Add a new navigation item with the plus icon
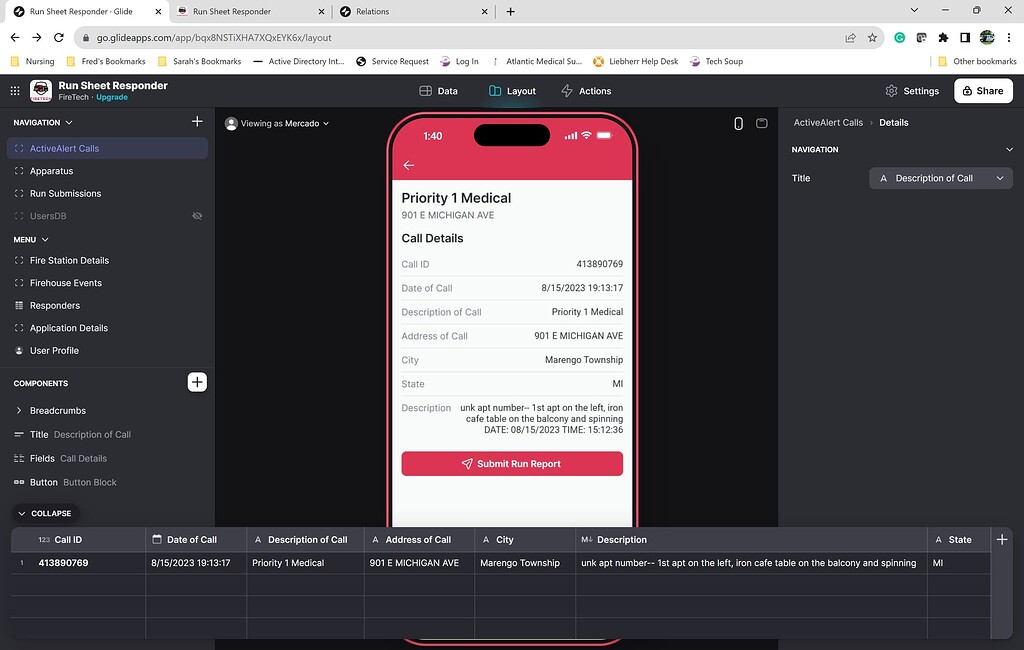Image resolution: width=1024 pixels, height=650 pixels. pyautogui.click(x=196, y=121)
